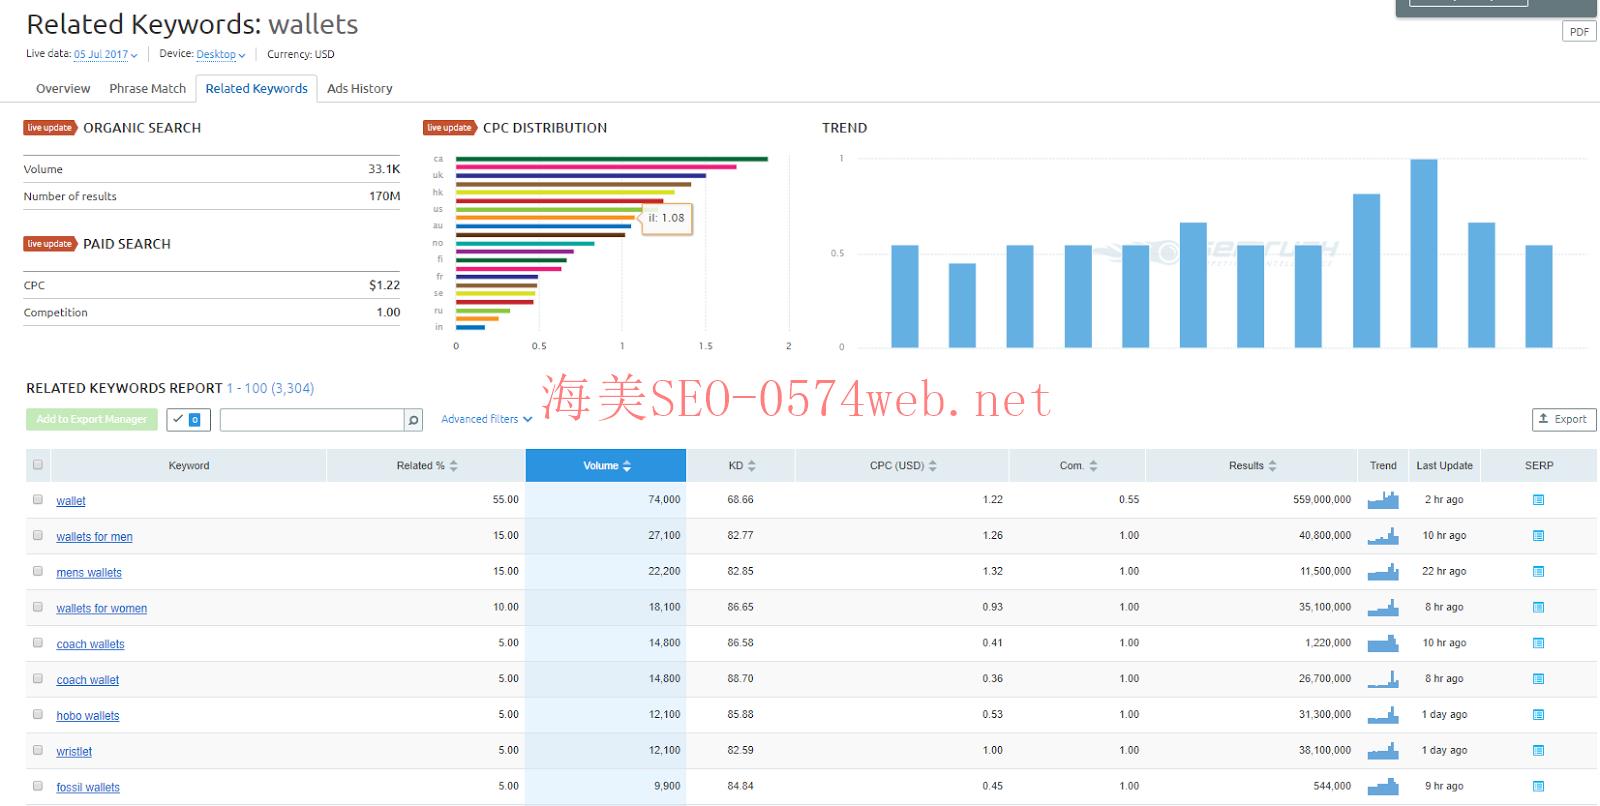Tick the select-all checkbox in table header

(x=38, y=465)
